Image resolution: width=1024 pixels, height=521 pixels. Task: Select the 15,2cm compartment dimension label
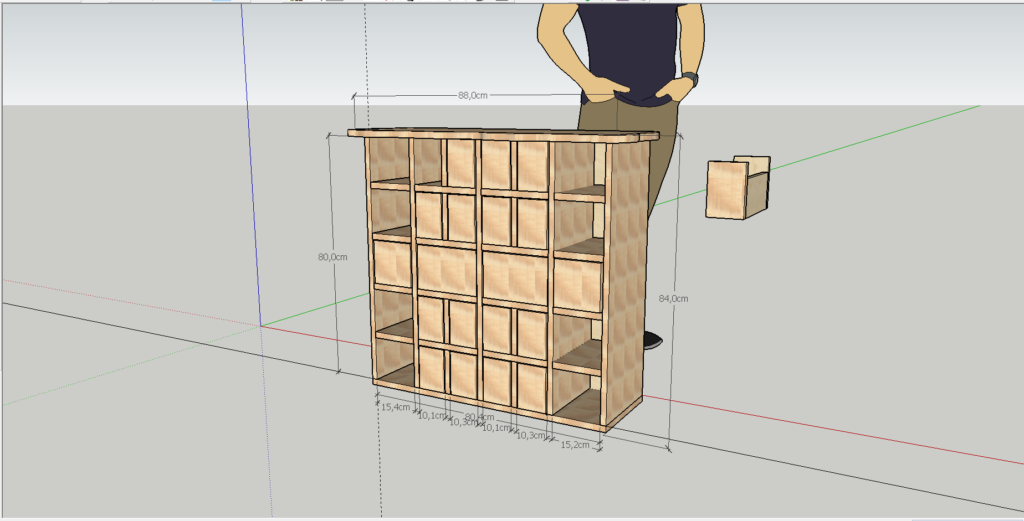[575, 445]
